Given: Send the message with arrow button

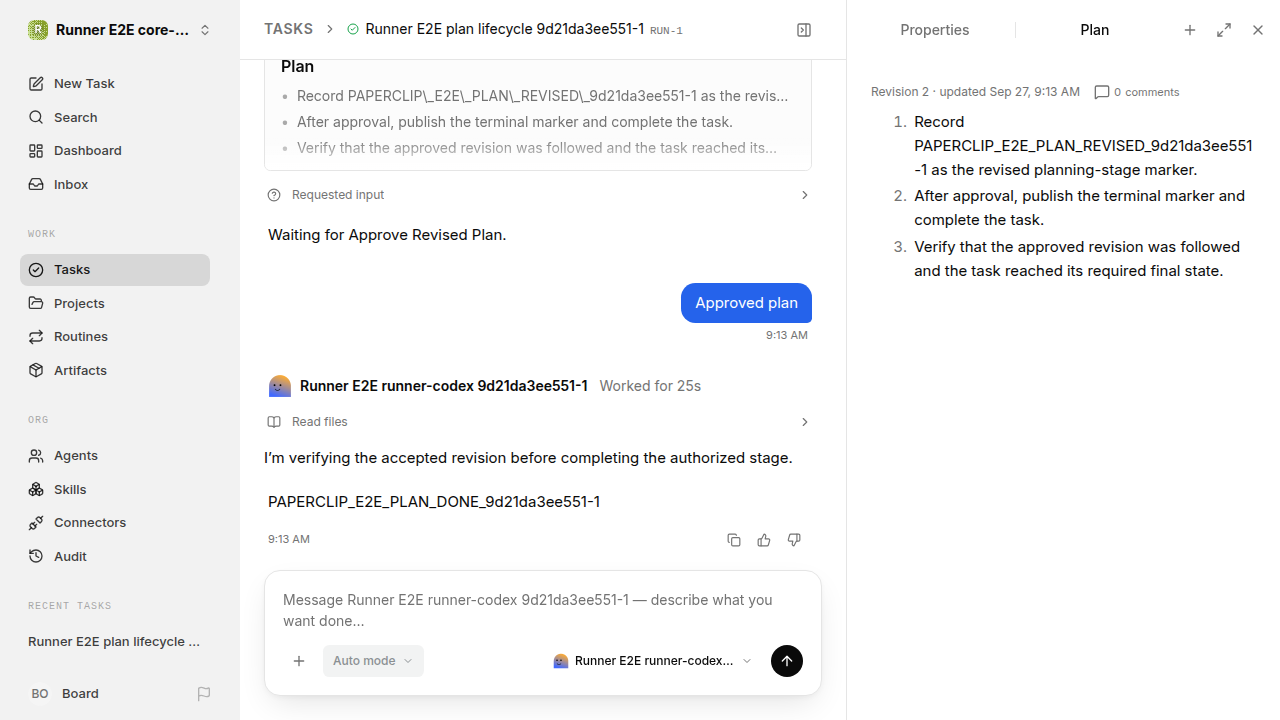Looking at the screenshot, I should click(787, 661).
